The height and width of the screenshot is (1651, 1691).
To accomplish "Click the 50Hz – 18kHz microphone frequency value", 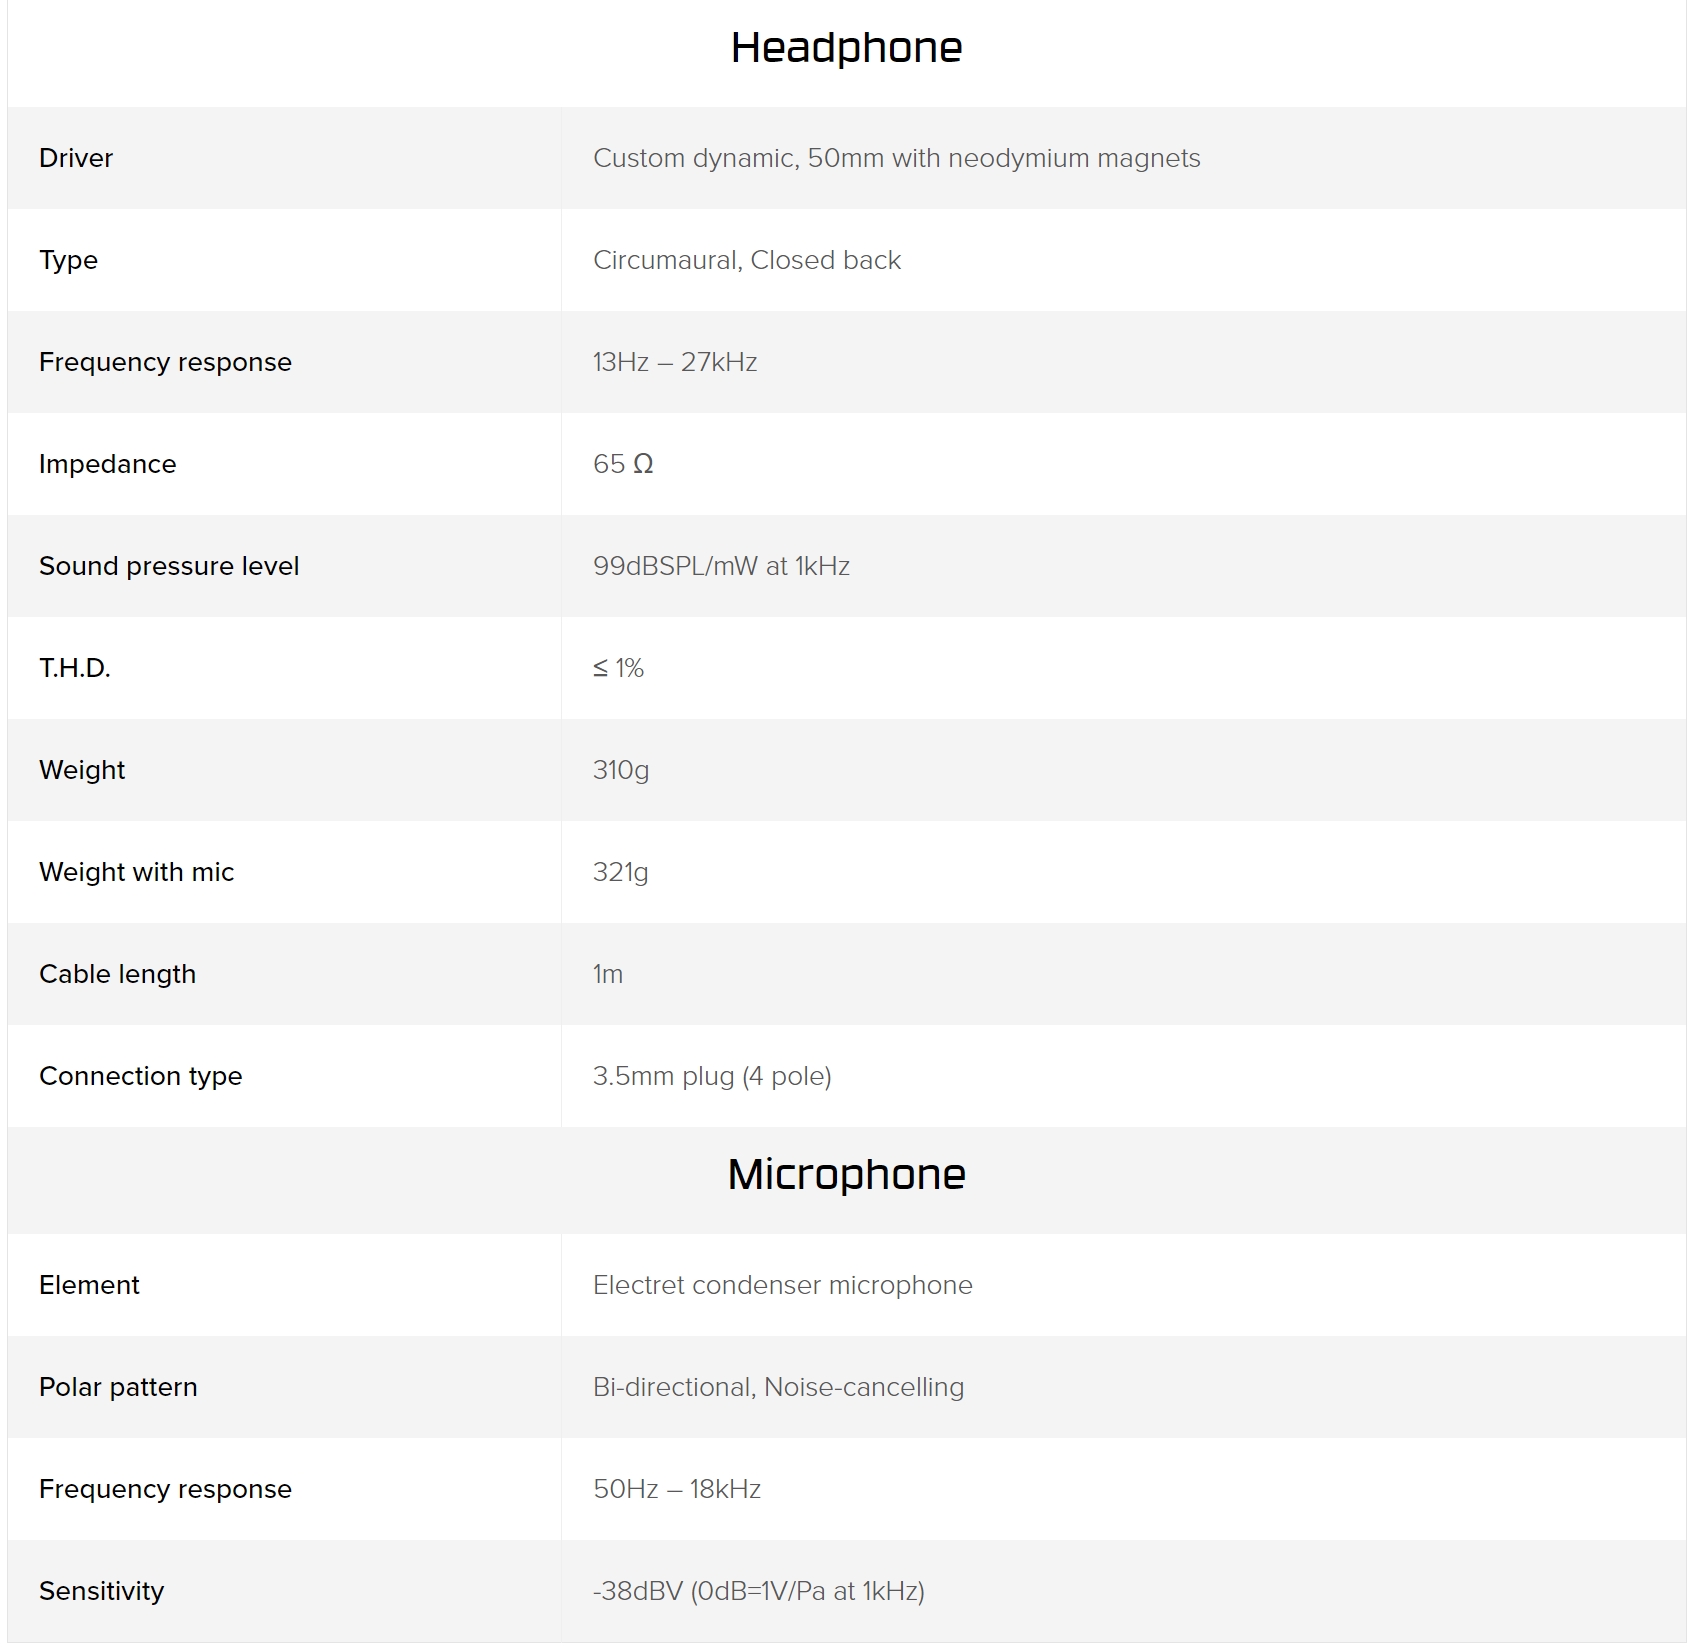I will click(x=677, y=1489).
